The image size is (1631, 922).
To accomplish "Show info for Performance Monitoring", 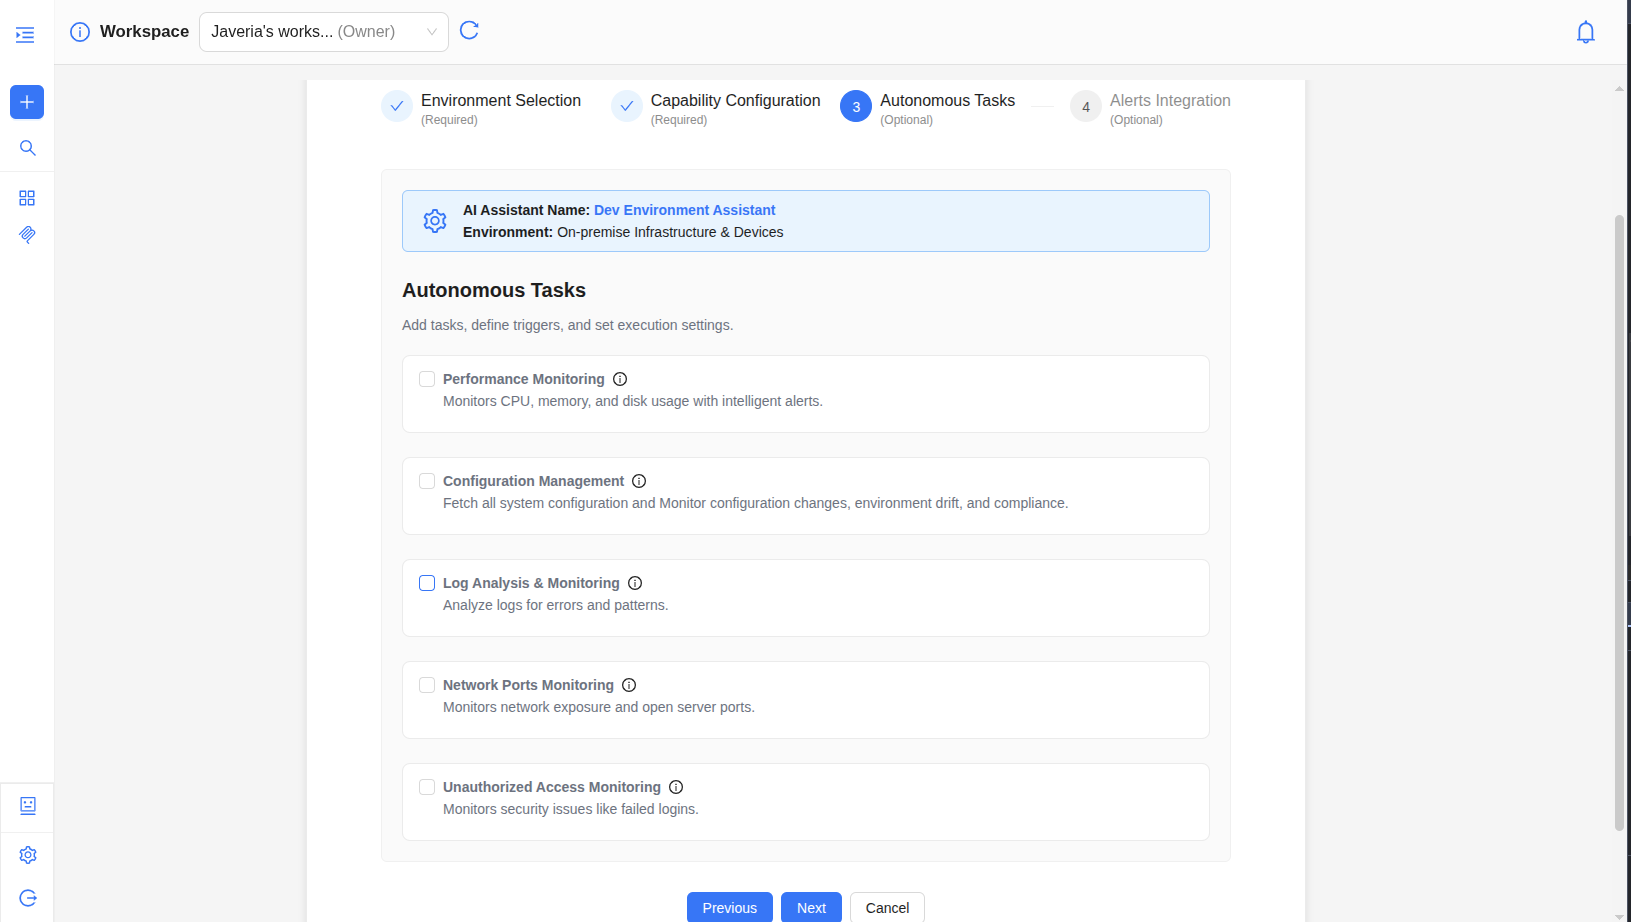I will pyautogui.click(x=620, y=379).
